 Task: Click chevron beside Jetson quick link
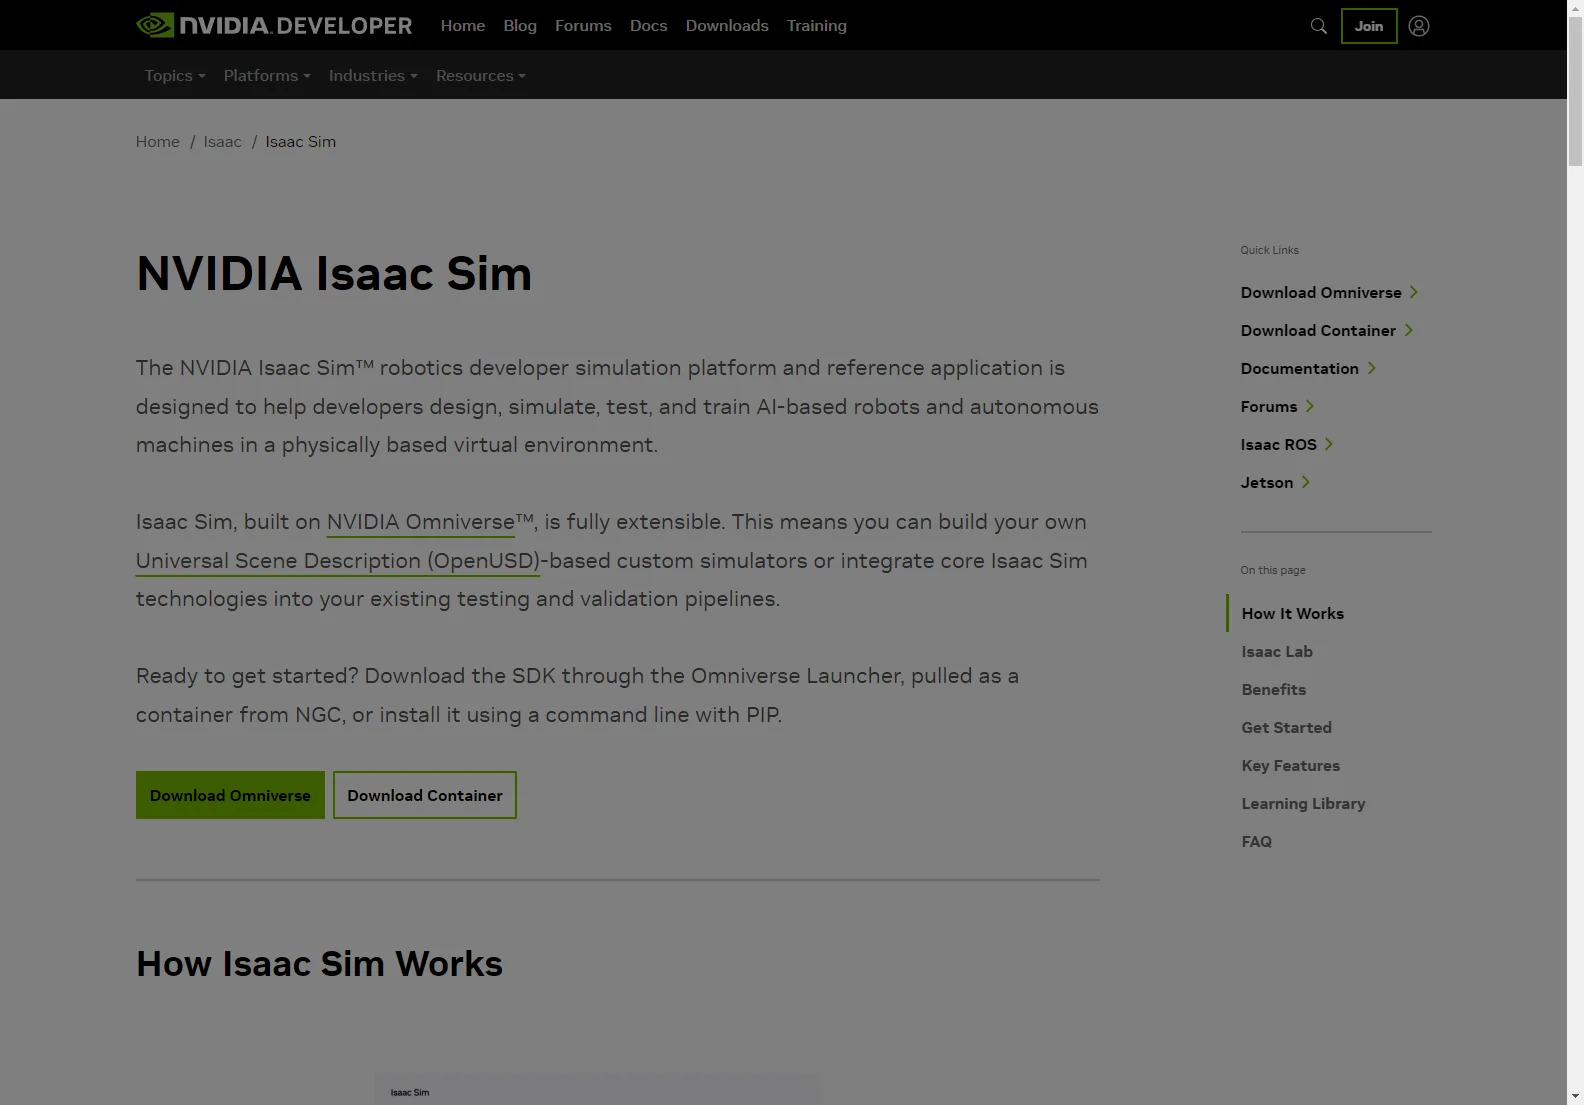1305,482
